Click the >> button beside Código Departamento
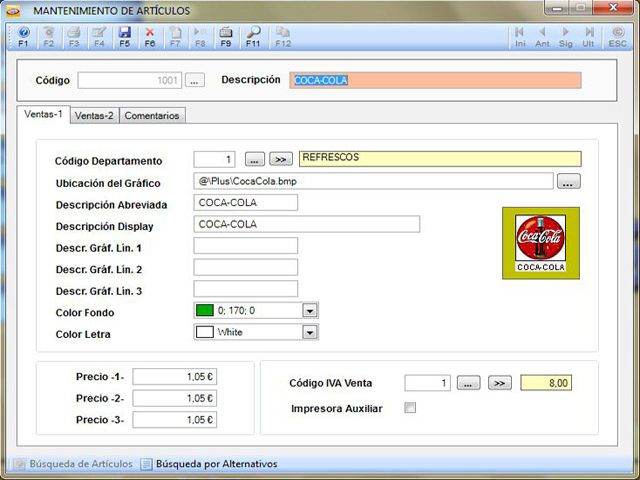This screenshot has width=640, height=480. [281, 159]
